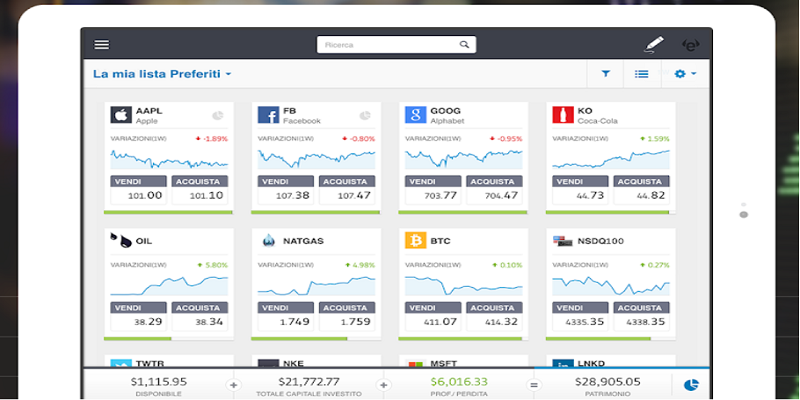Click pie chart icon on FB card

(365, 116)
